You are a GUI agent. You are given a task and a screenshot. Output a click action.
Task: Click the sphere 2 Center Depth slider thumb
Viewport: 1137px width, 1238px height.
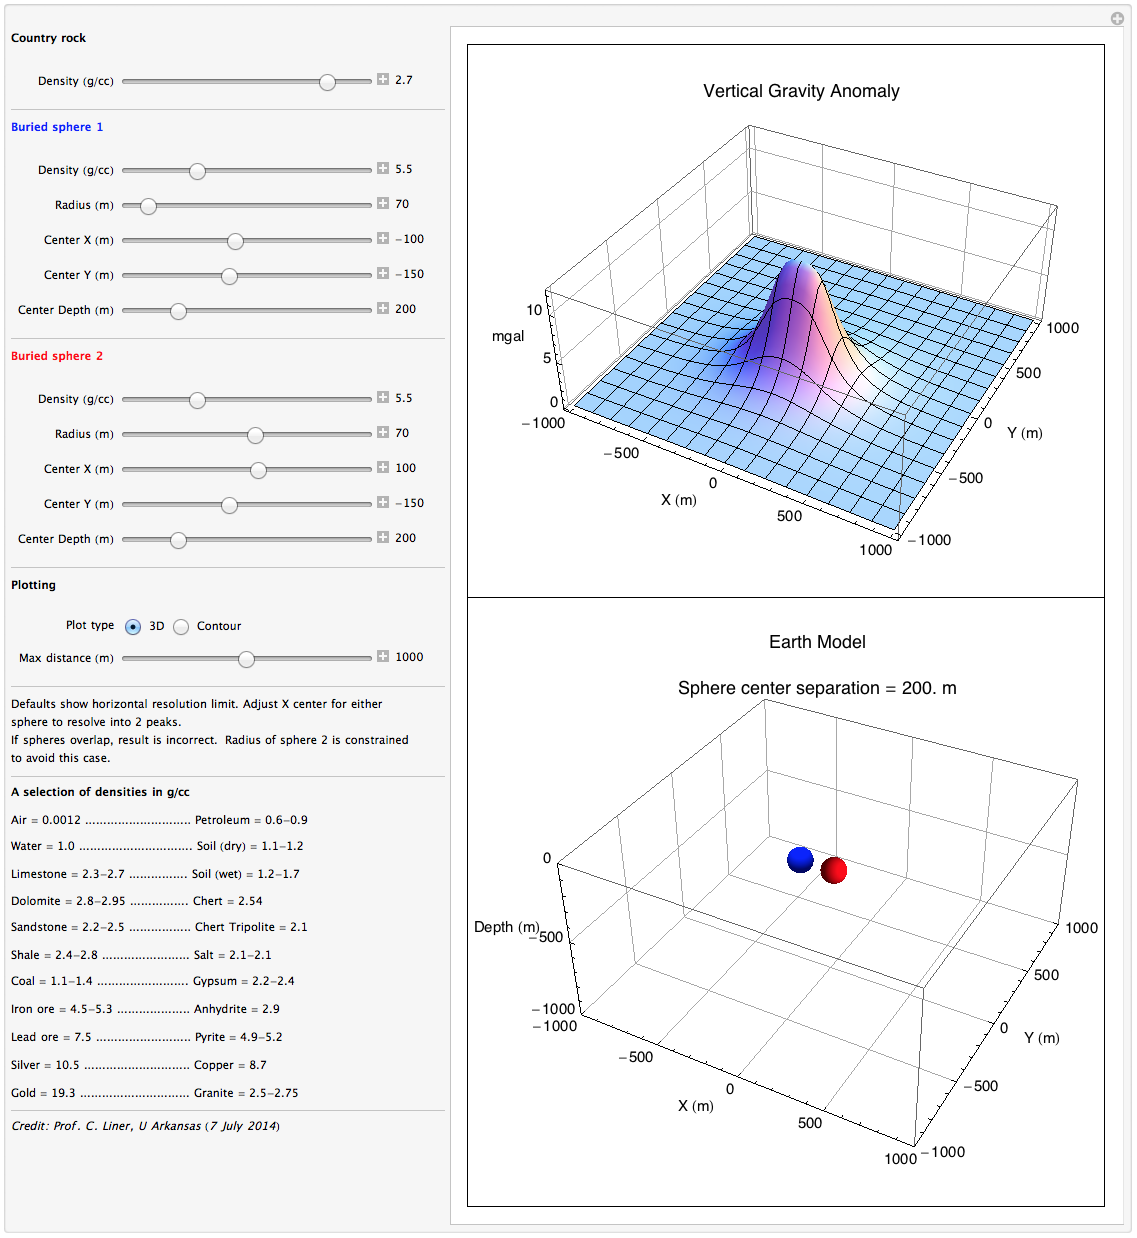(x=178, y=540)
